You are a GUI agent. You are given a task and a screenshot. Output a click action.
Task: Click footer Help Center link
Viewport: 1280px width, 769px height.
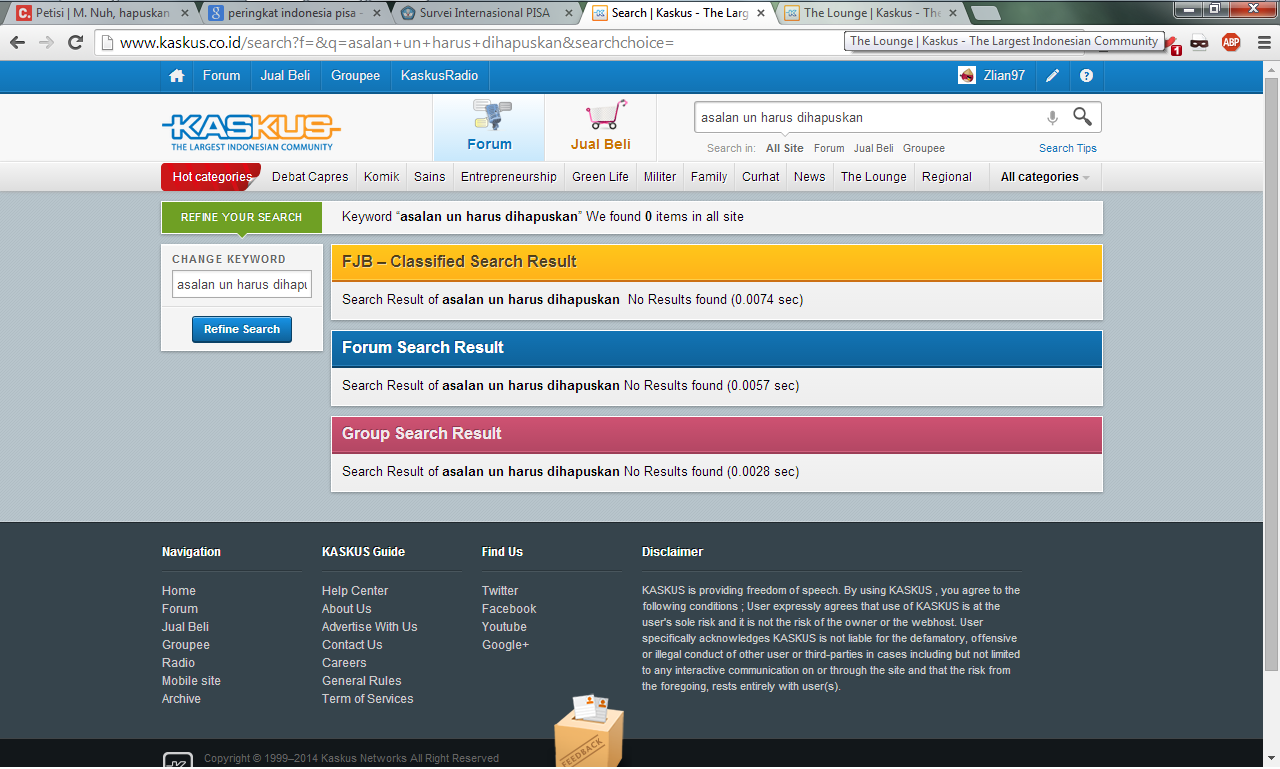355,591
